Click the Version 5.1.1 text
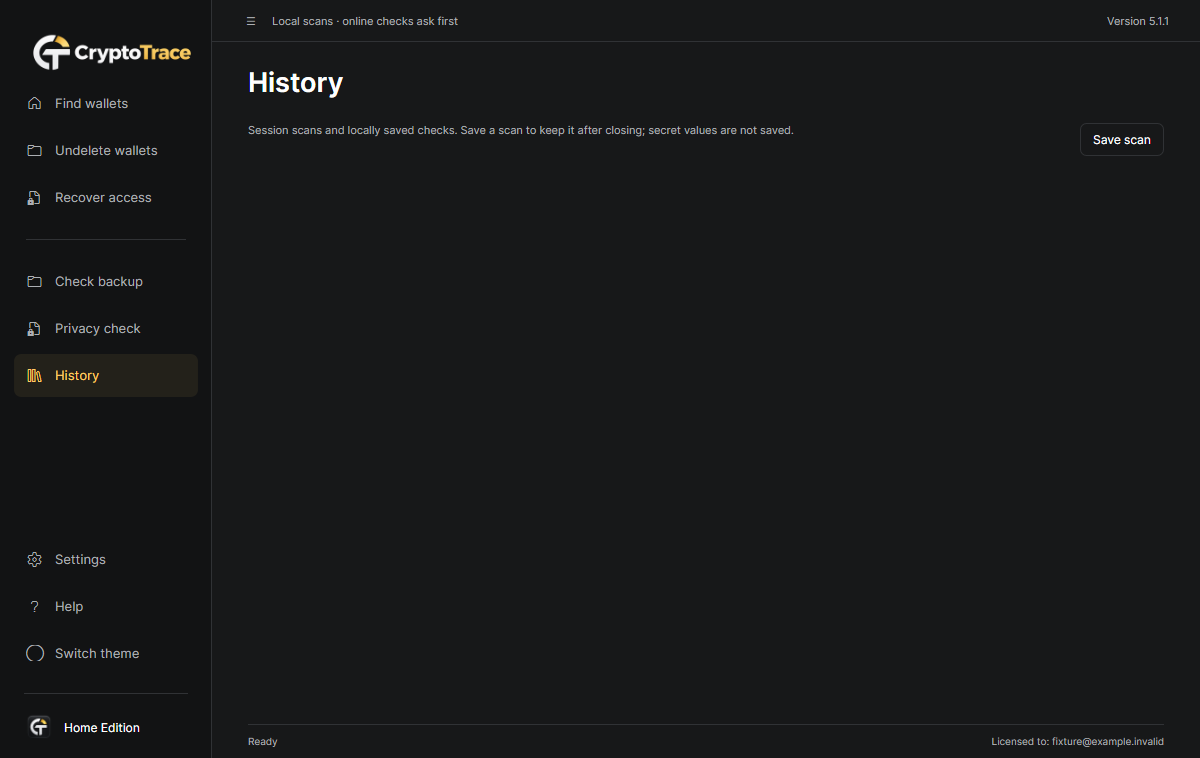Image resolution: width=1200 pixels, height=758 pixels. (1138, 21)
